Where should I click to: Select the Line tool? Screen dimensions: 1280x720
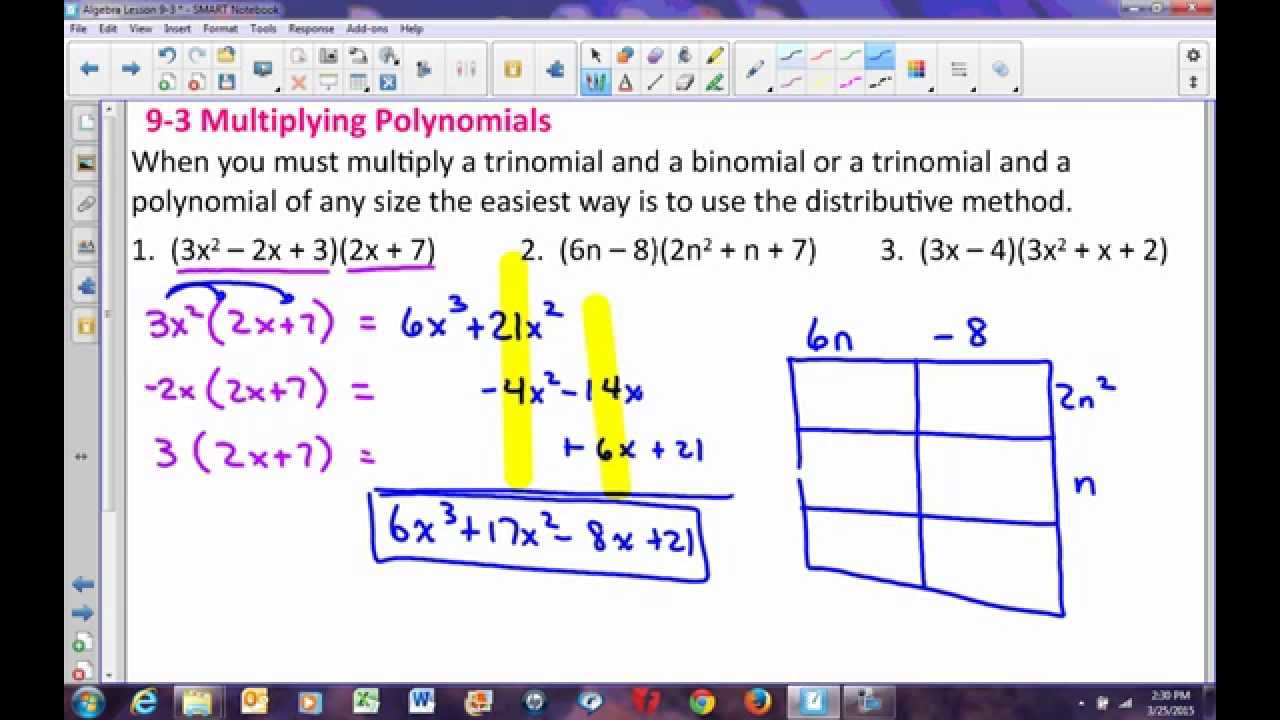(656, 83)
